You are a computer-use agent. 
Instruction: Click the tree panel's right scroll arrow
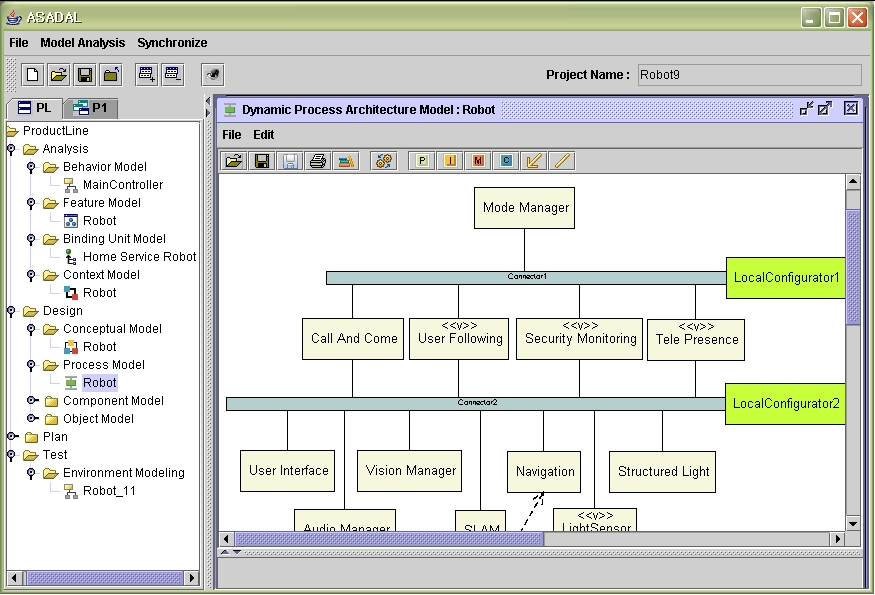pos(192,578)
